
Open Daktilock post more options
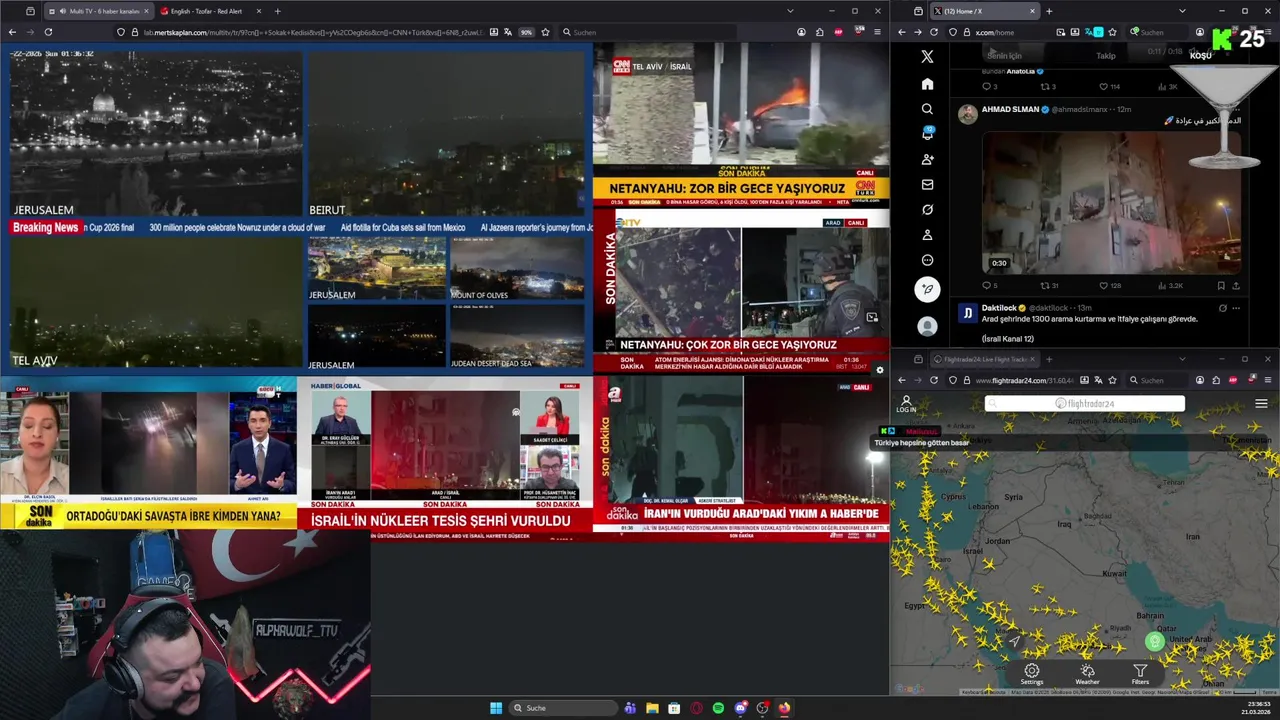(1237, 308)
